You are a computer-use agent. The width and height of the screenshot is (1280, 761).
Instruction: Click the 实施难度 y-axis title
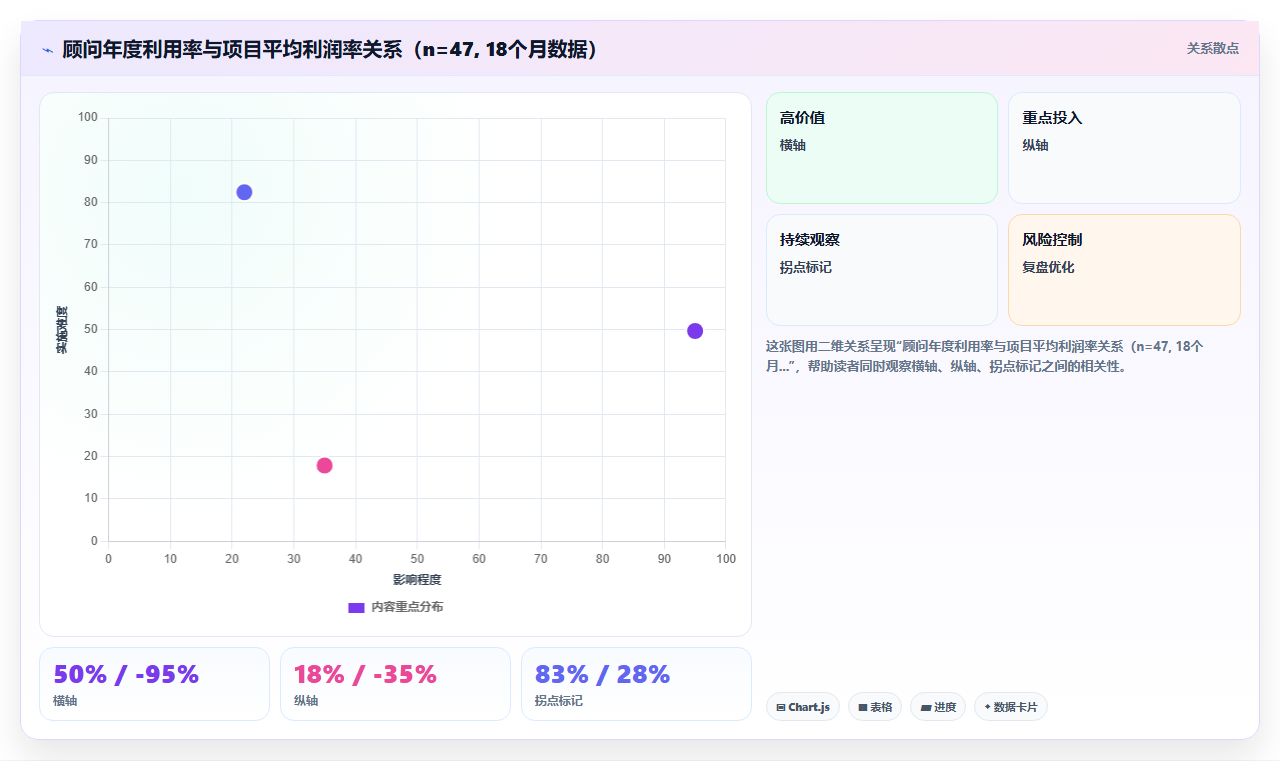[x=62, y=330]
